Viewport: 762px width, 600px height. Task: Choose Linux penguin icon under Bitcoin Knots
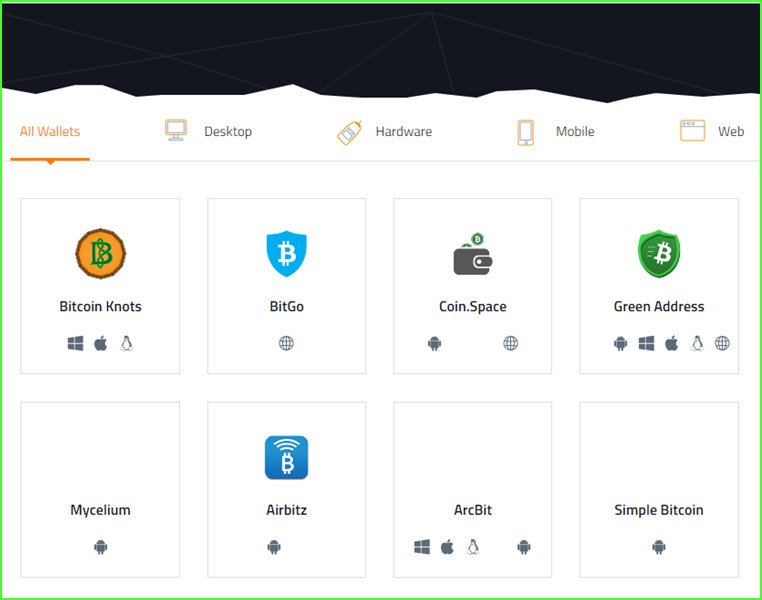[126, 343]
